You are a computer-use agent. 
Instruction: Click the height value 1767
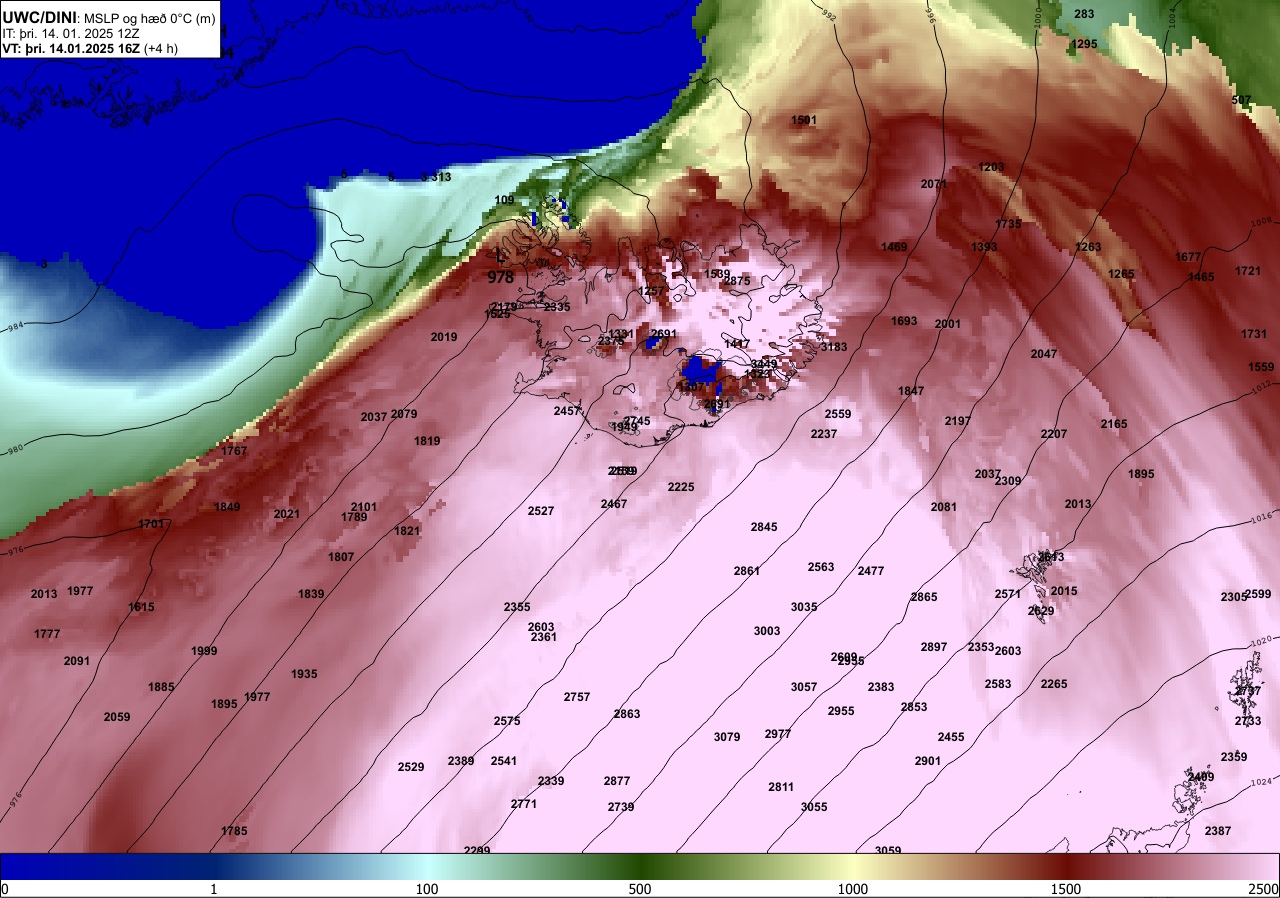coord(234,451)
